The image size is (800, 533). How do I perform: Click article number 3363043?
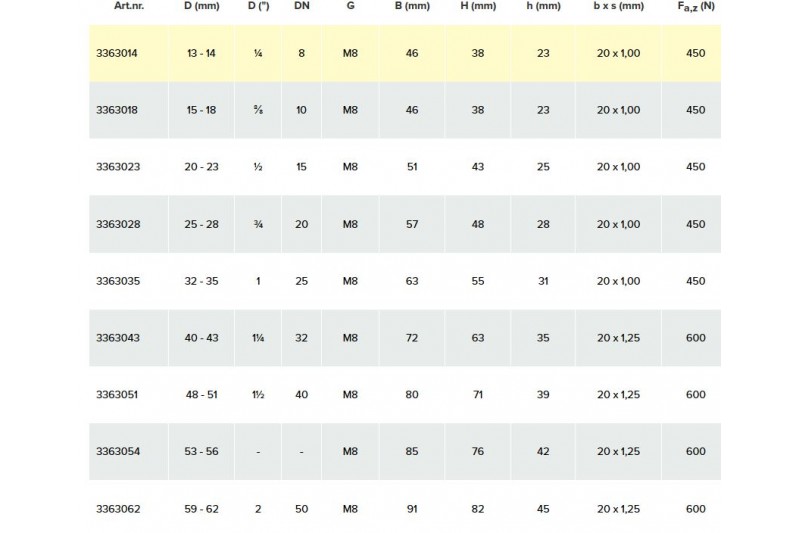pyautogui.click(x=118, y=338)
